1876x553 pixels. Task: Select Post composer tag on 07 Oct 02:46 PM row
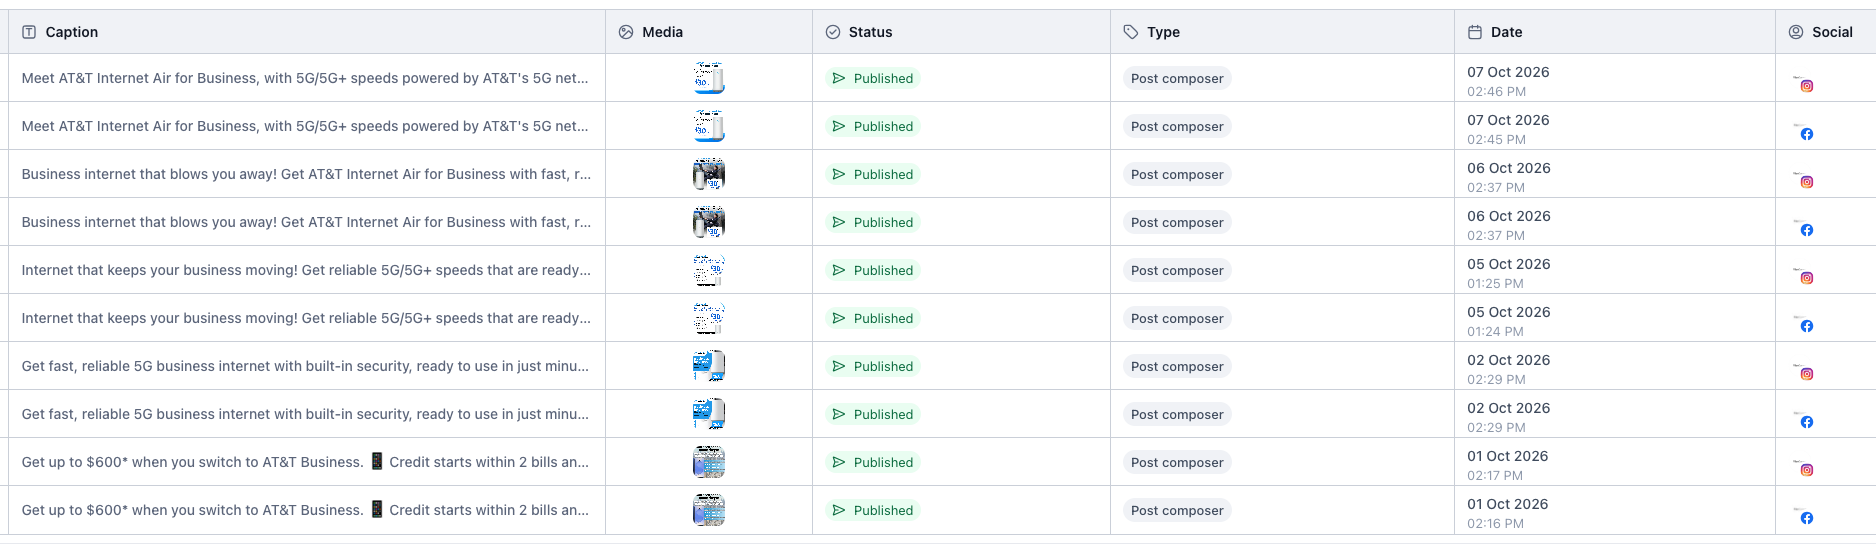tap(1177, 78)
